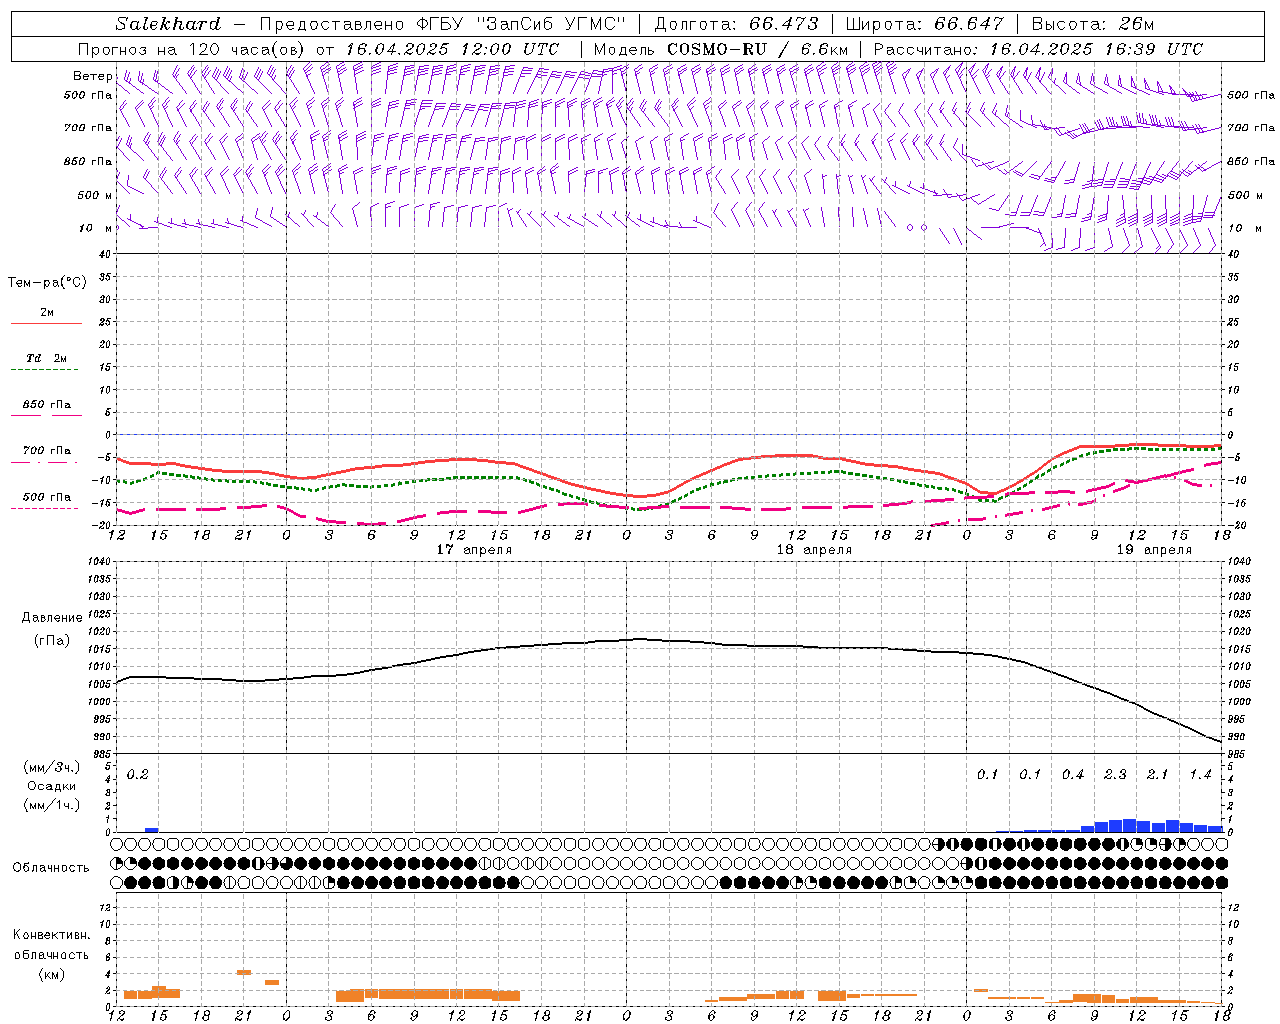The height and width of the screenshot is (1024, 1280).
Task: Click the 19 апреля date label
Action: (1154, 550)
